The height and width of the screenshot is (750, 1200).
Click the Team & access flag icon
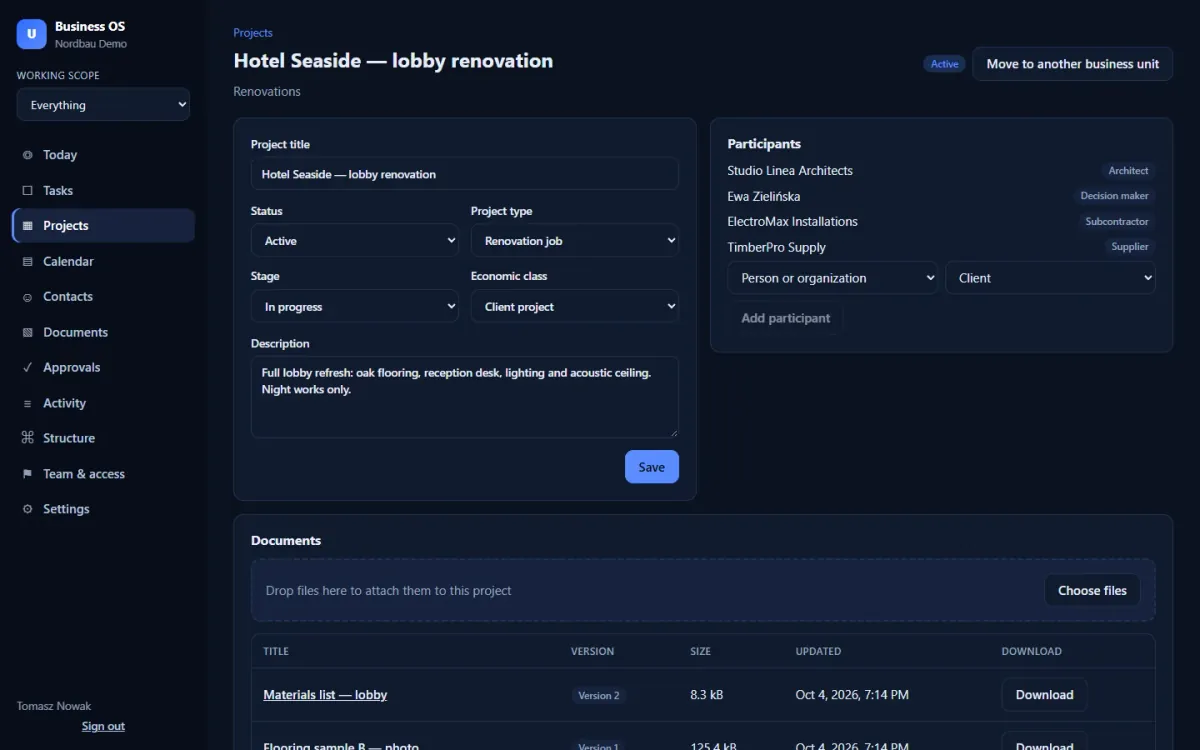click(27, 474)
